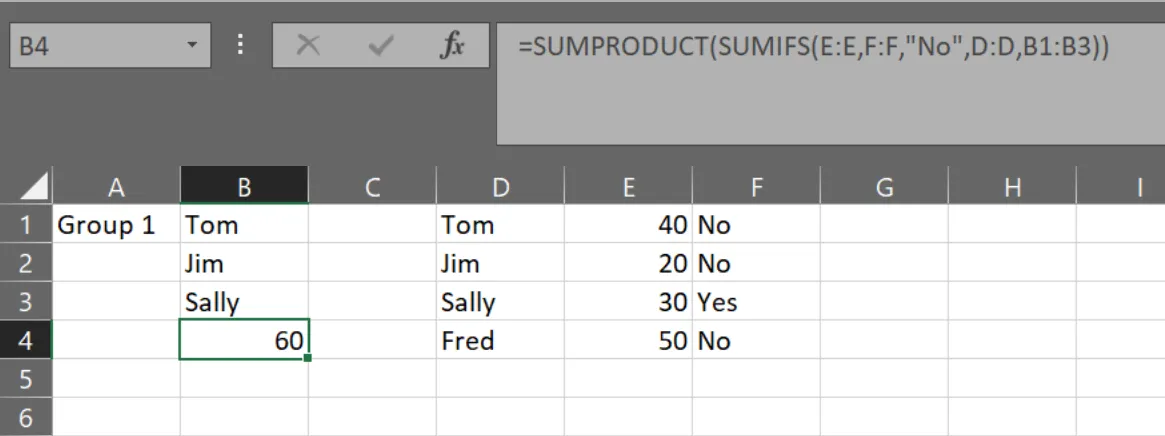Click the cell containing Fred
Image resolution: width=1165 pixels, height=436 pixels.
(x=500, y=341)
